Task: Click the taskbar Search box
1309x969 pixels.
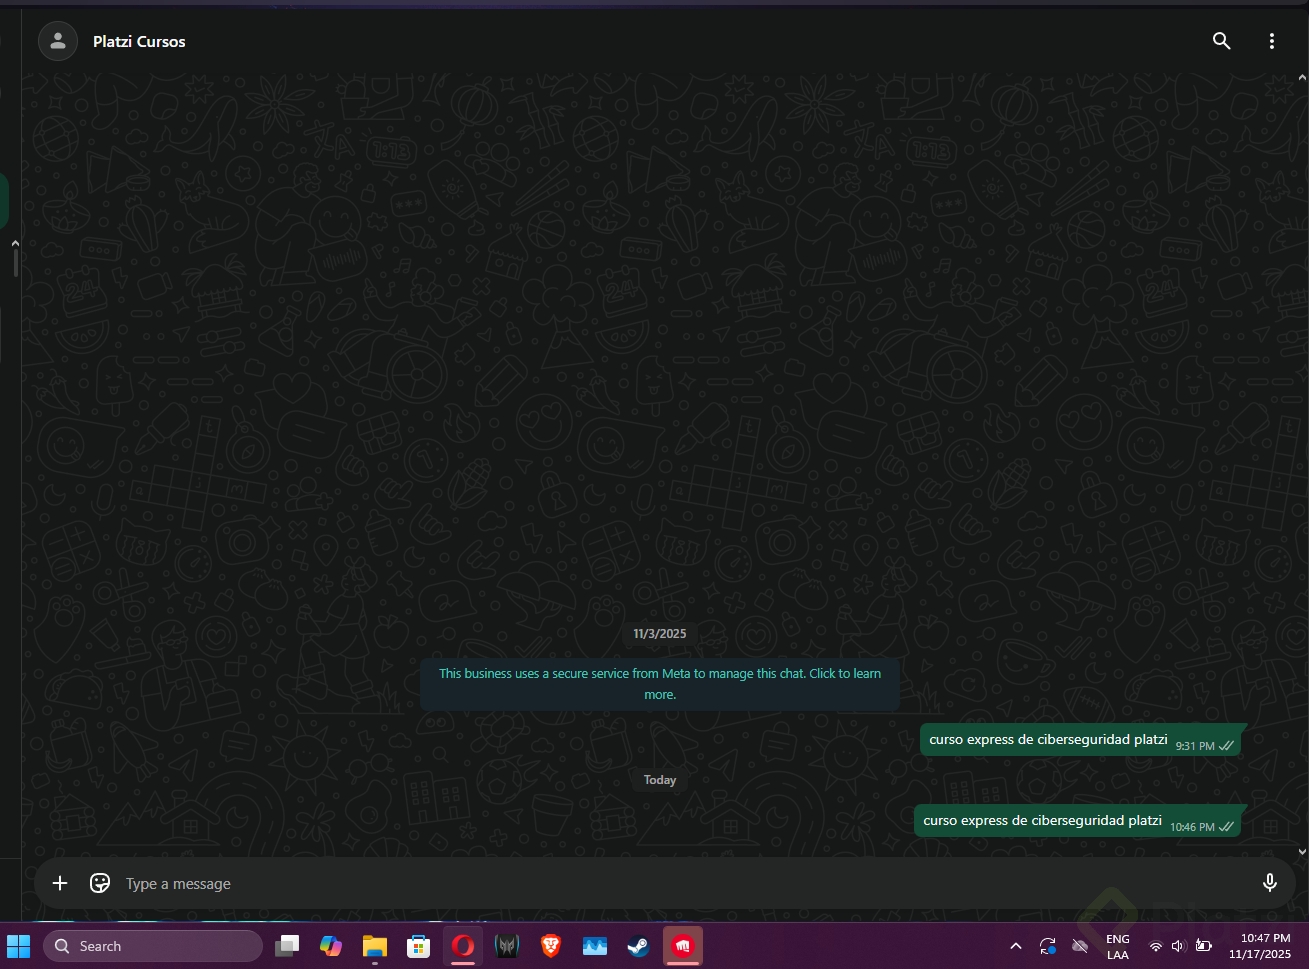Action: pyautogui.click(x=153, y=946)
